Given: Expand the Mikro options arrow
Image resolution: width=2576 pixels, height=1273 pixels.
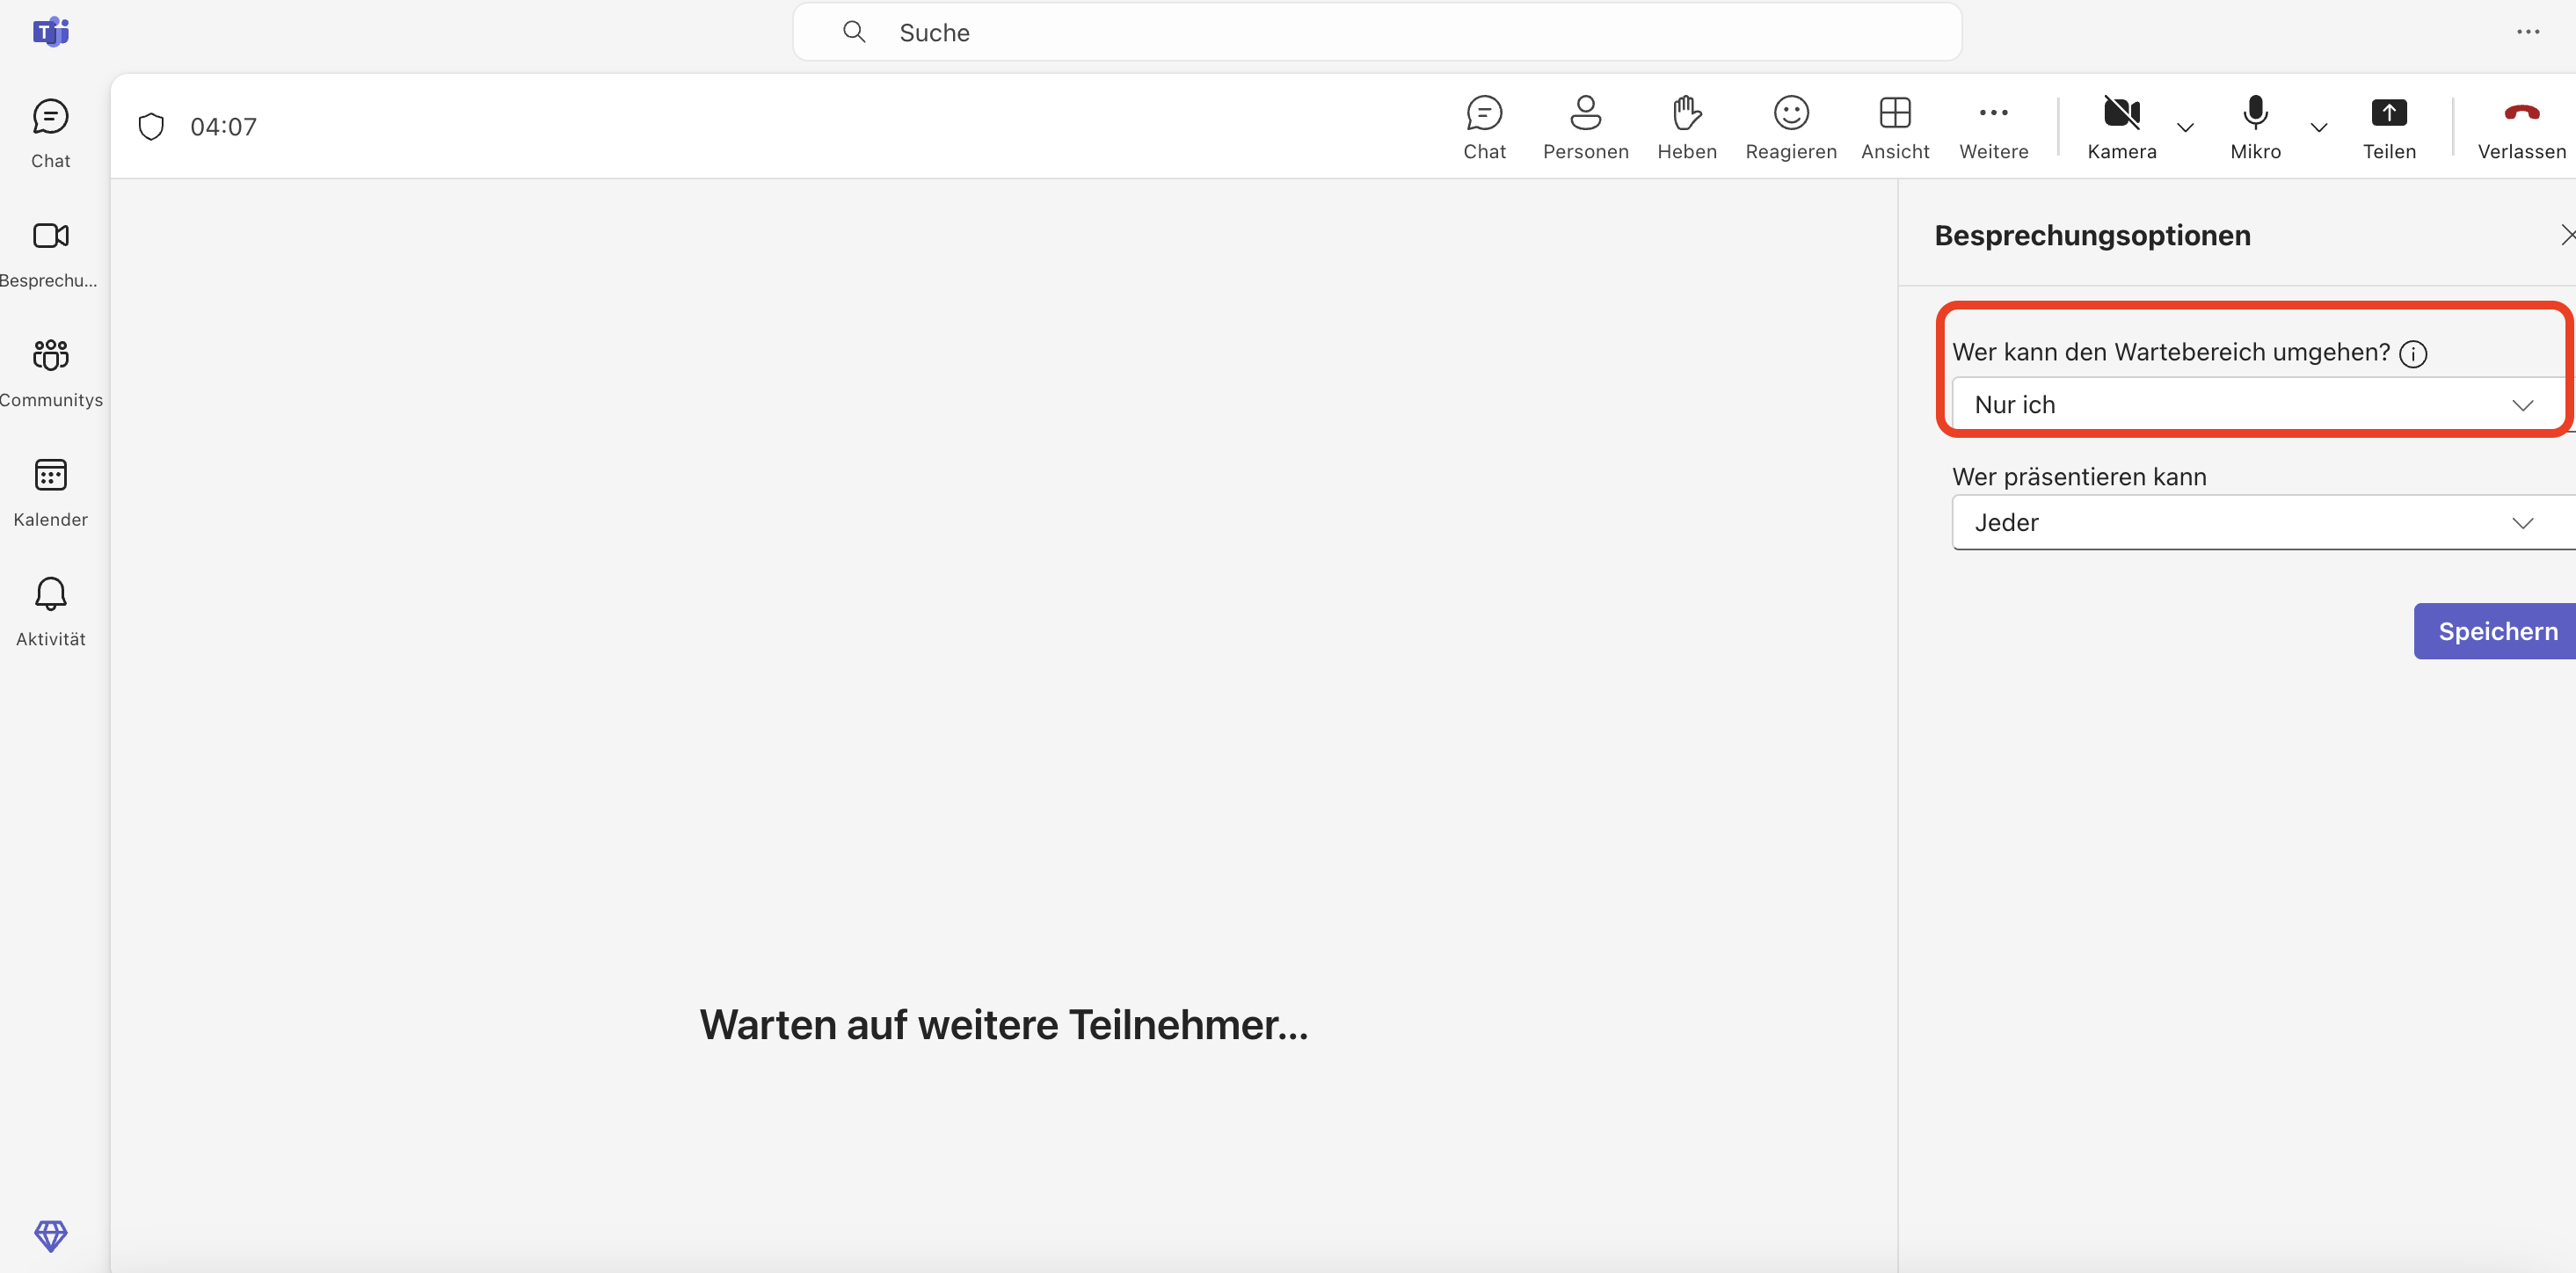Looking at the screenshot, I should (x=2319, y=127).
